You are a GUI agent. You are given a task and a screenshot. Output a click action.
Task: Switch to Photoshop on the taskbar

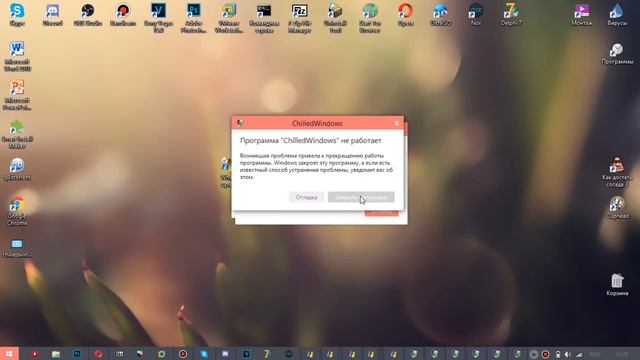pyautogui.click(x=77, y=354)
